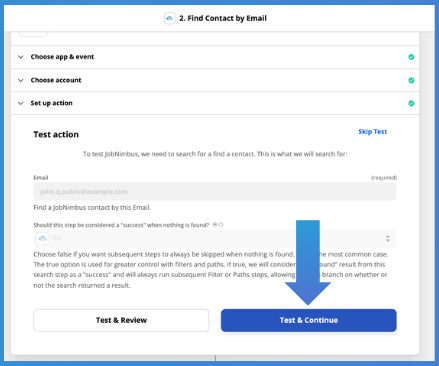Viewport: 439px width, 366px height.
Task: Click the info icons beside success question
Action: 218,225
